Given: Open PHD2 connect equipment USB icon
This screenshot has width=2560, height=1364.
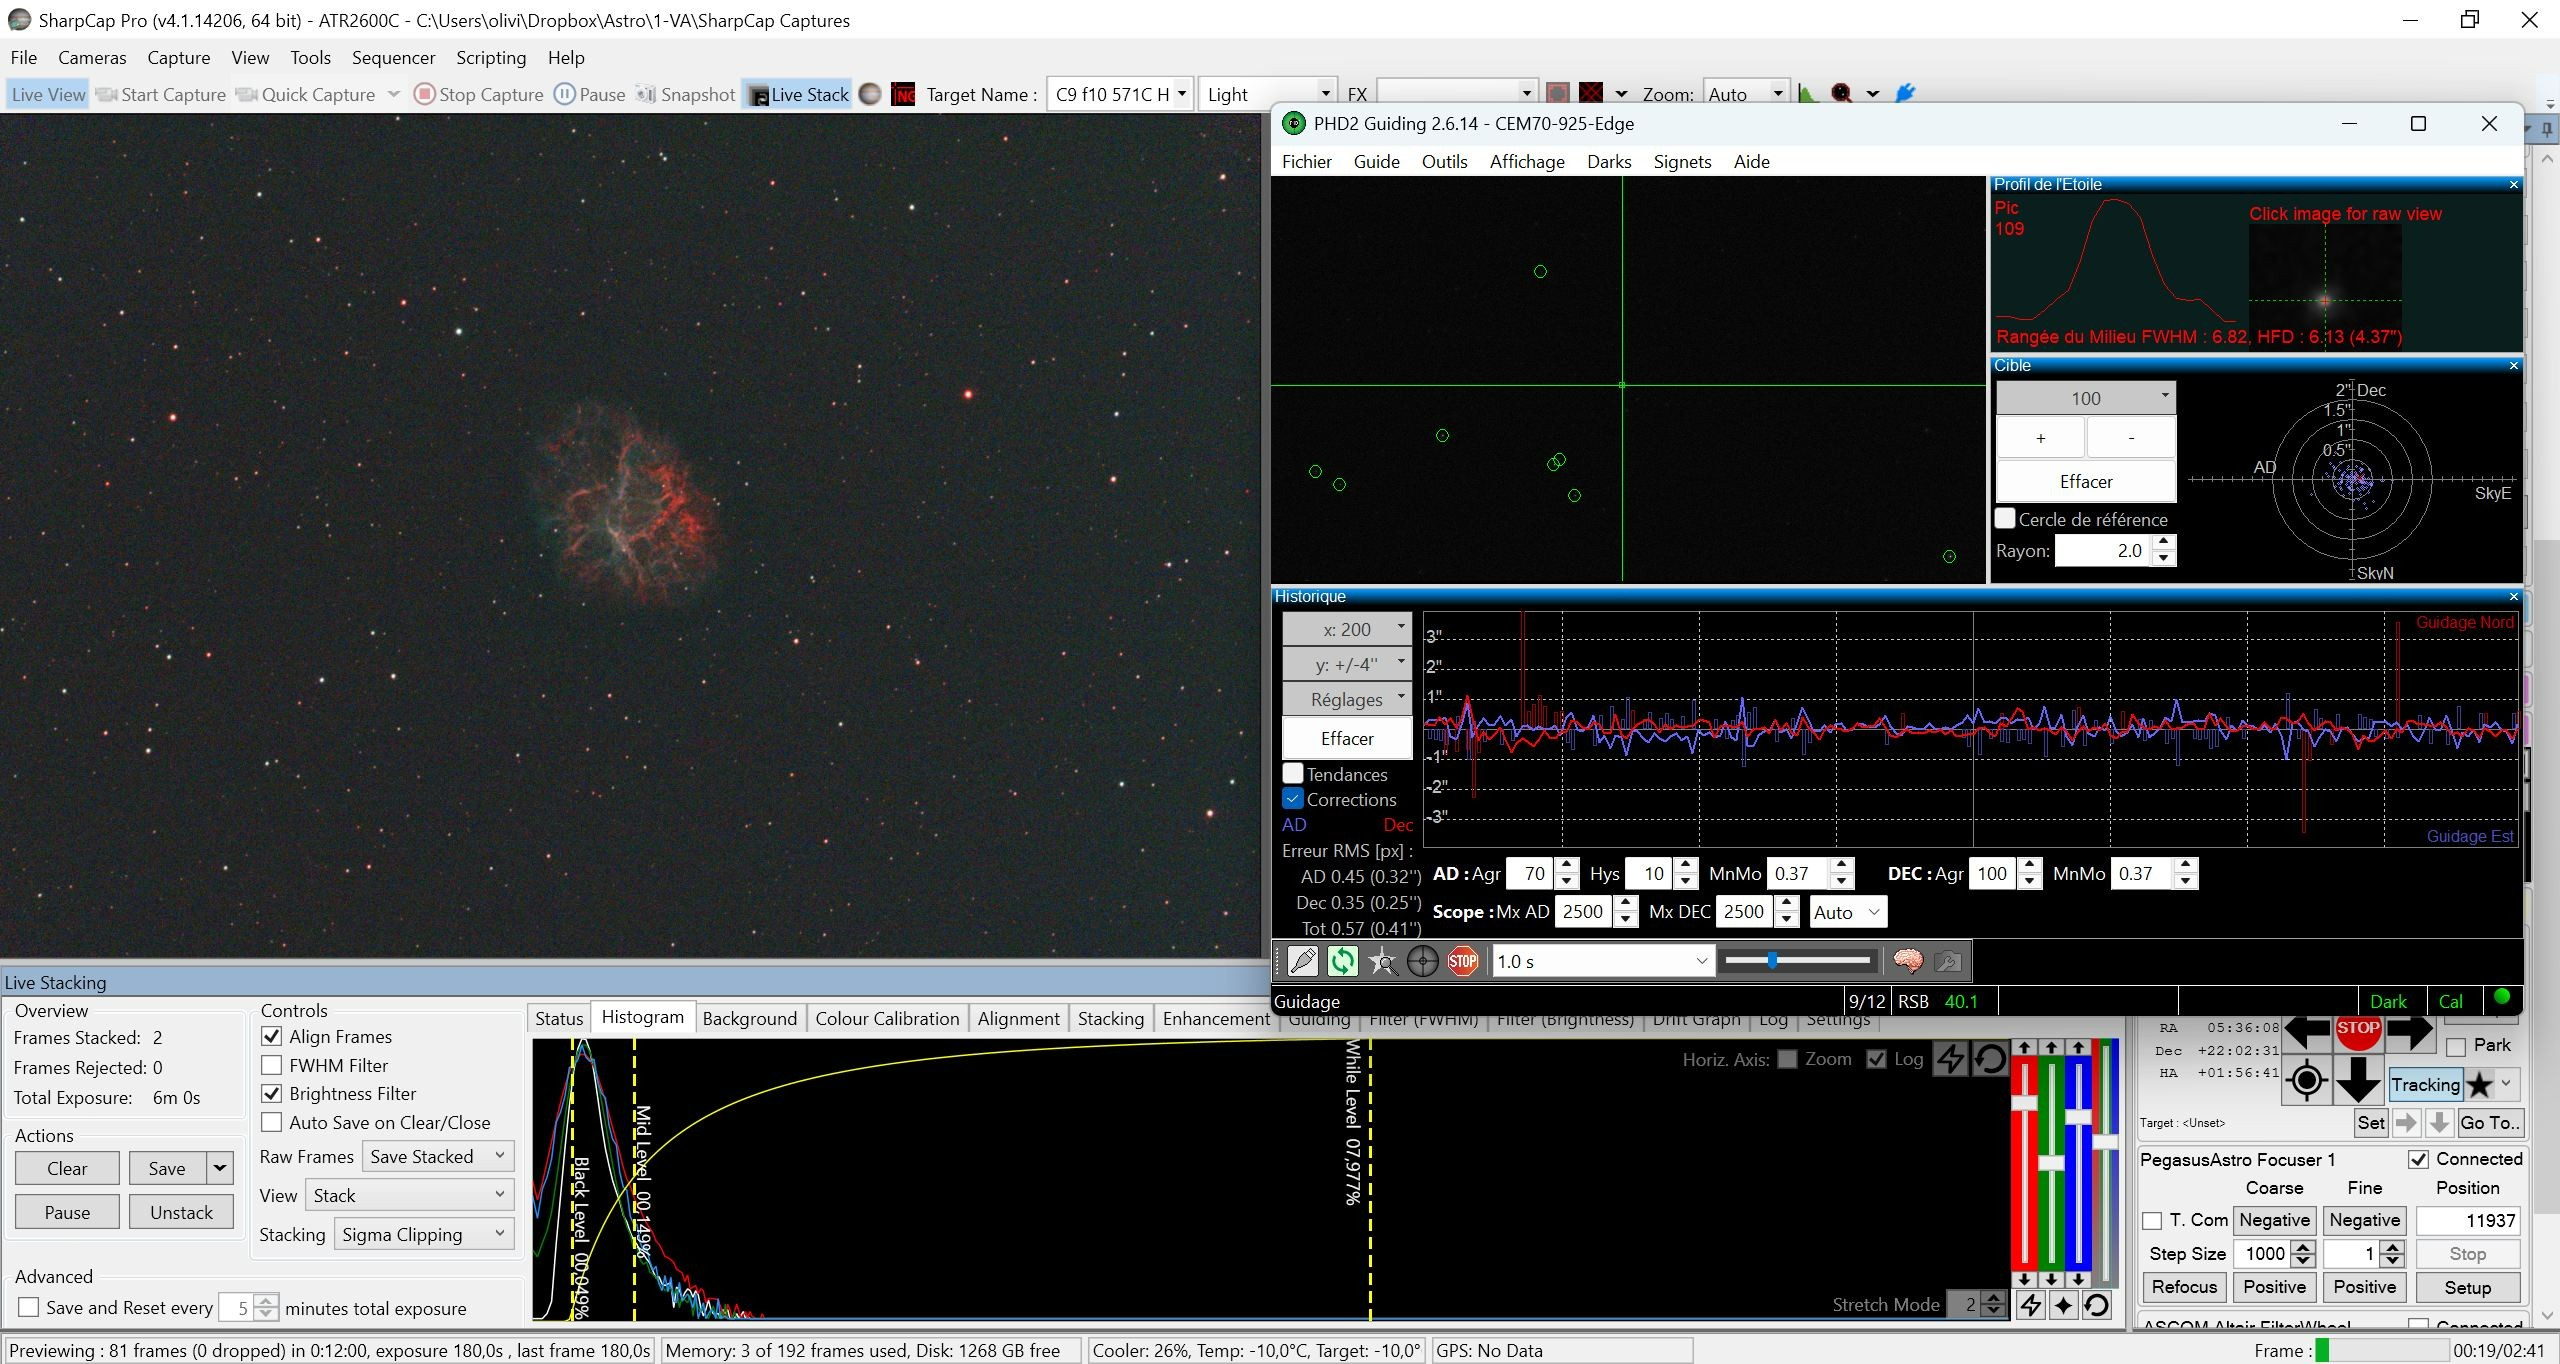Looking at the screenshot, I should [1302, 962].
